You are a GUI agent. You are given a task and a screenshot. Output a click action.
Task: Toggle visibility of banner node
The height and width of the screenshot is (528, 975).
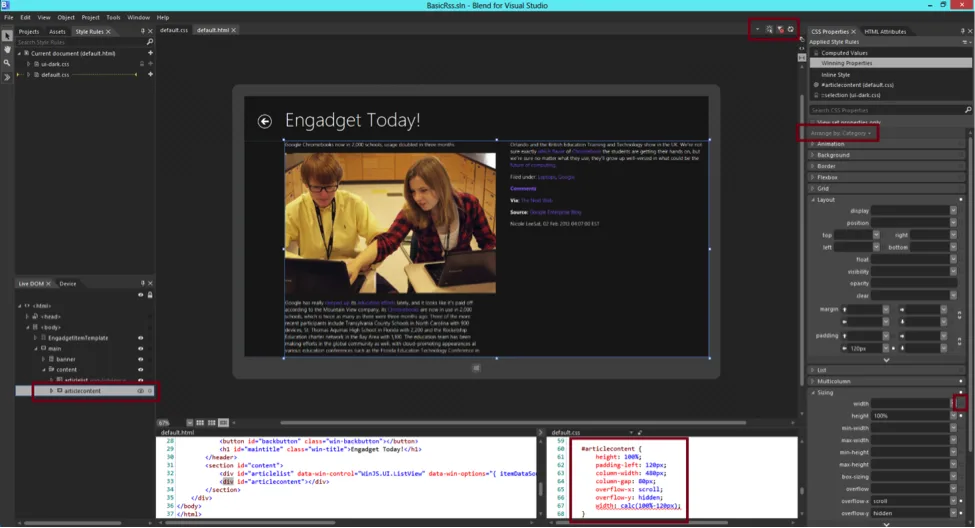click(x=141, y=359)
